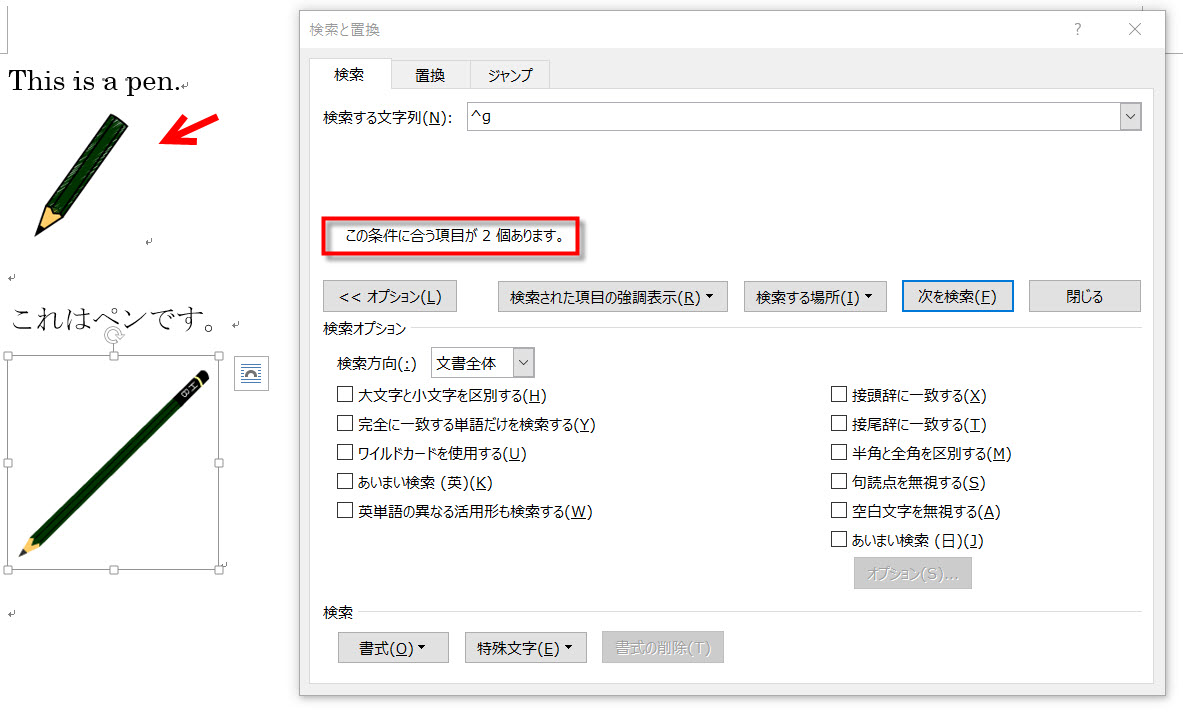Click the rotation handle above the selected pencil image

point(113,337)
